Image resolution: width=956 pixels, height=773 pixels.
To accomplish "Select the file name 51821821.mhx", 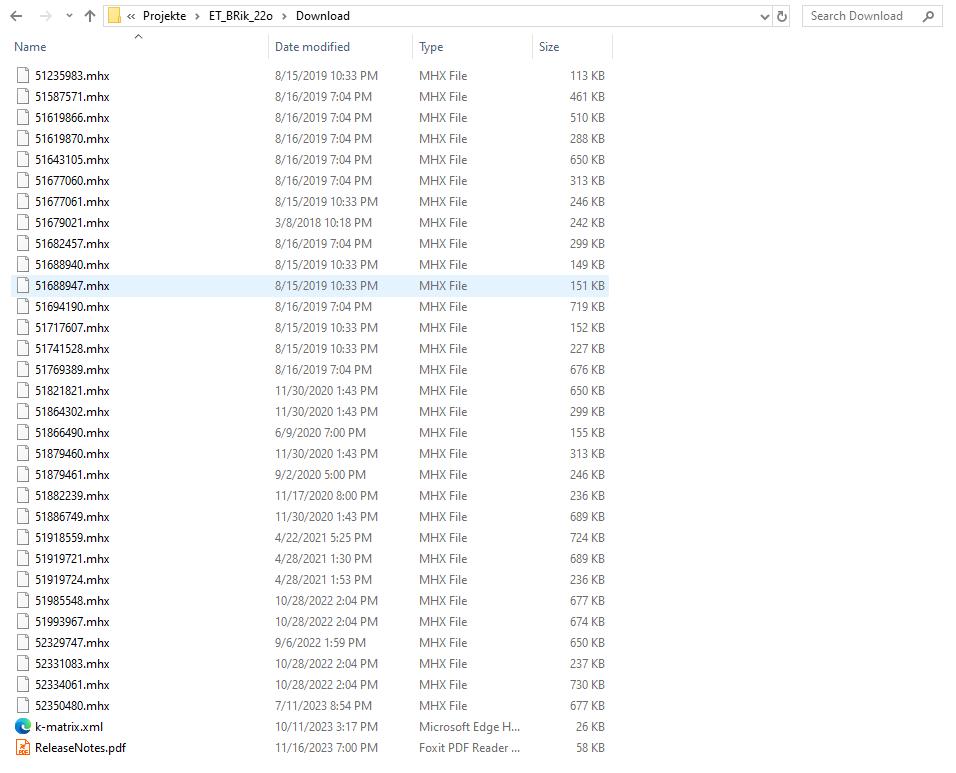I will (x=72, y=391).
